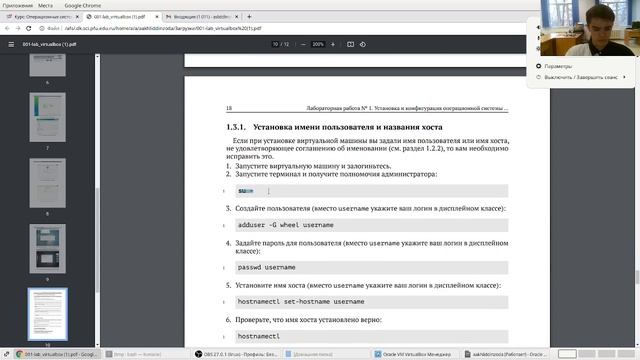Edit the page number field
Screen dimensions: 640x360
point(276,44)
